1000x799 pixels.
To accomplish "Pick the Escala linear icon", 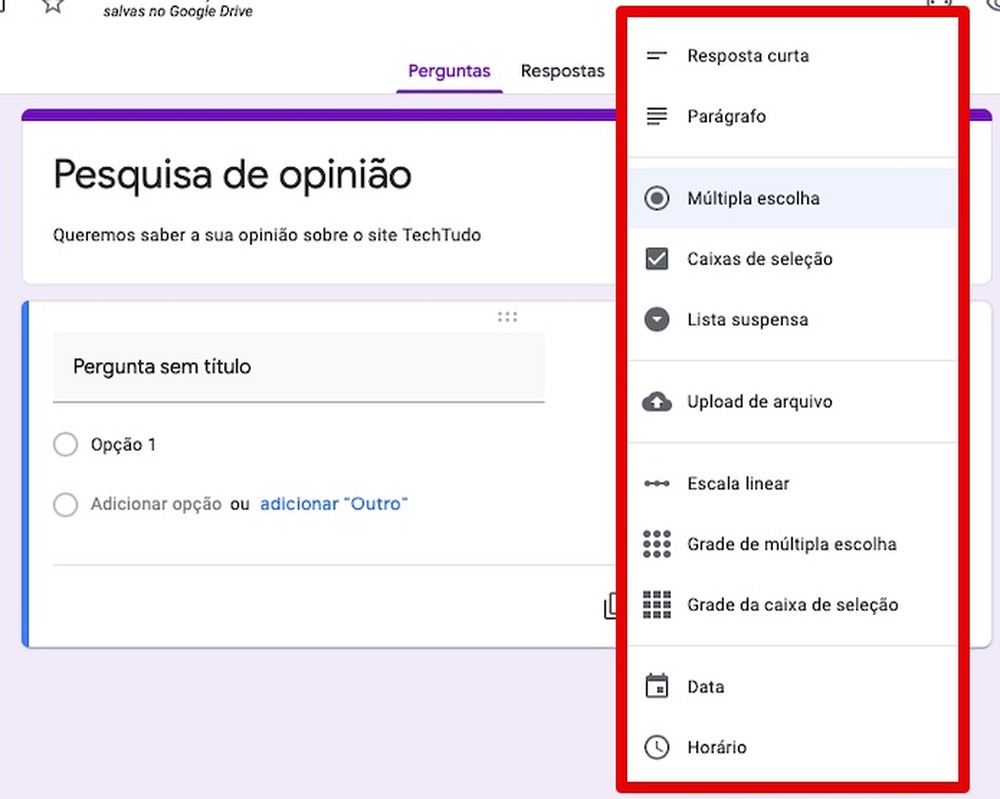I will coord(657,483).
